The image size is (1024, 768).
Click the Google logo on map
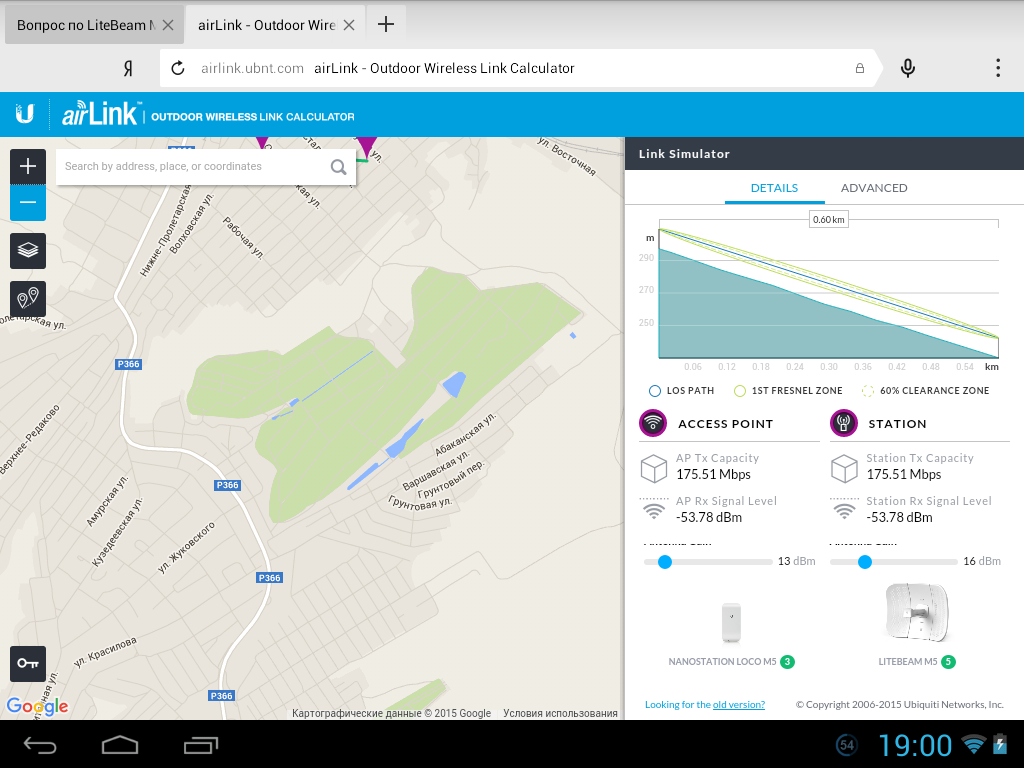click(x=37, y=706)
